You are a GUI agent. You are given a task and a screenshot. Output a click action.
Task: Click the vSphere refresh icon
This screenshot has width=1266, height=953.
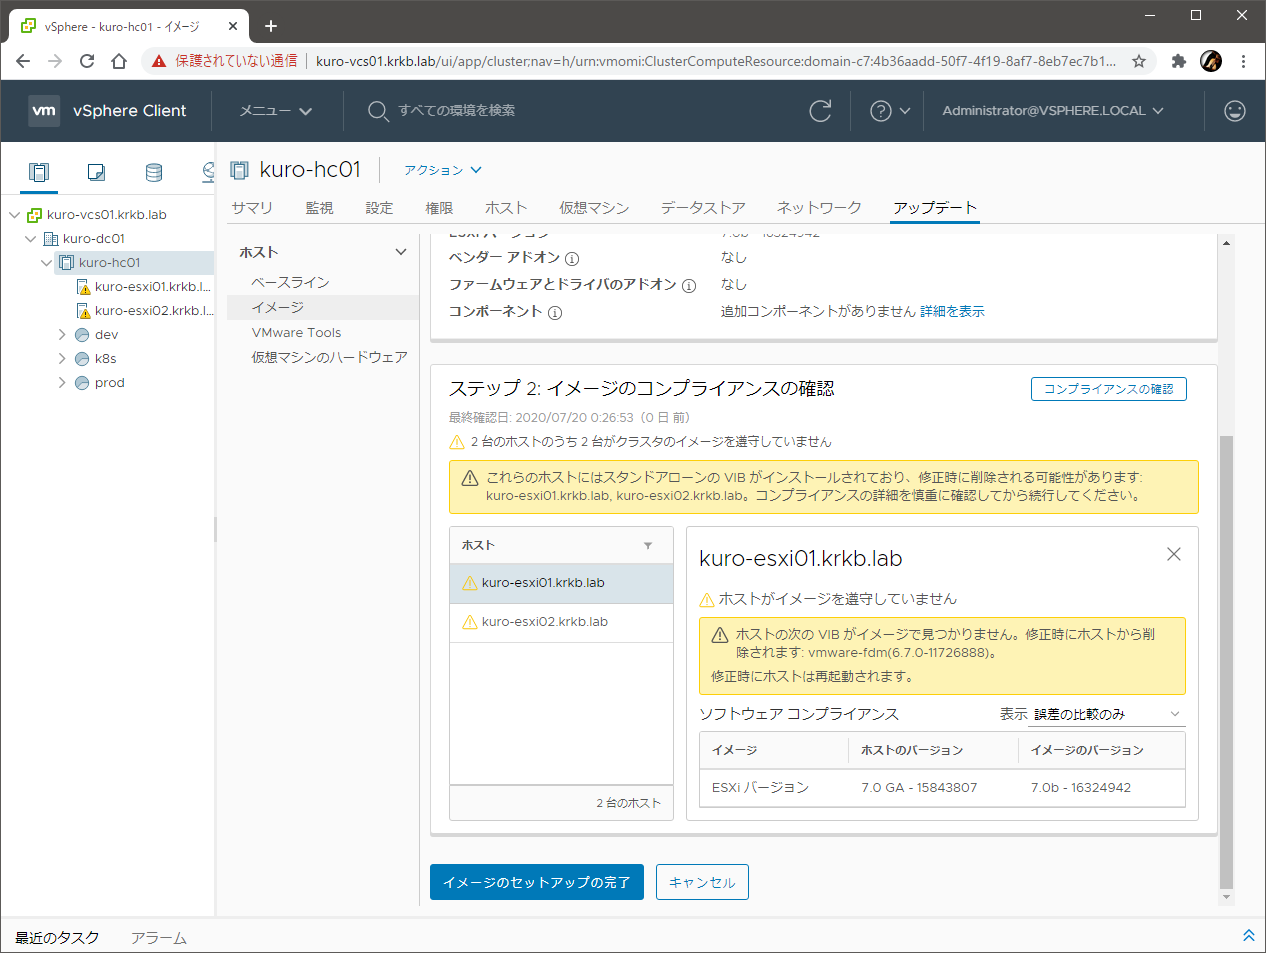click(x=820, y=111)
